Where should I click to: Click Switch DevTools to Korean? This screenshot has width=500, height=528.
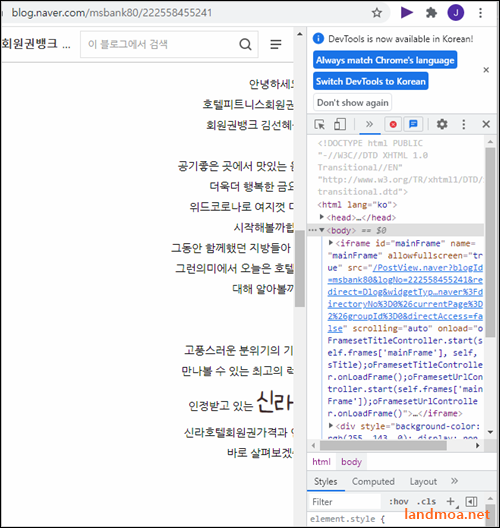coord(371,81)
